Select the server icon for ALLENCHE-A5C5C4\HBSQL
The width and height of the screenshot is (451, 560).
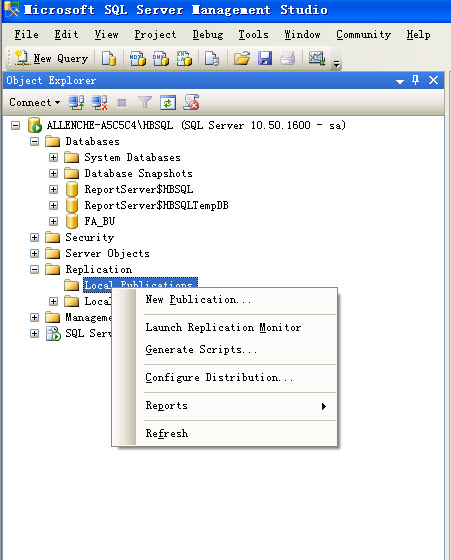pos(35,125)
